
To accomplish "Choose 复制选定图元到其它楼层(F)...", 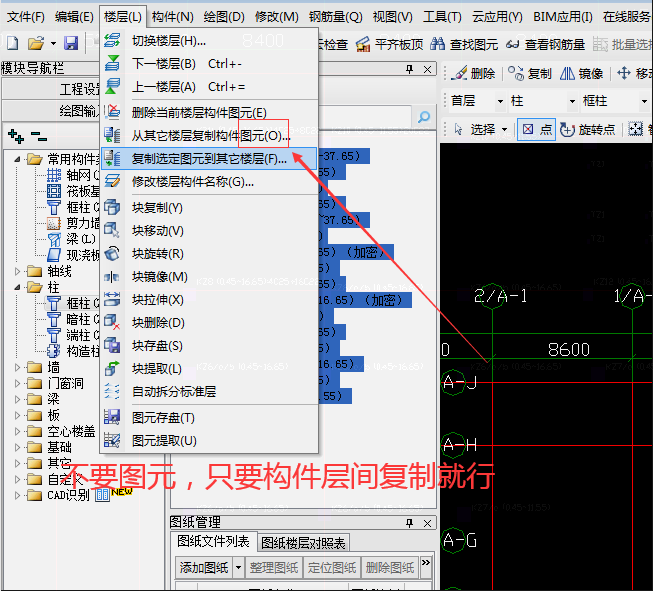I will [209, 158].
